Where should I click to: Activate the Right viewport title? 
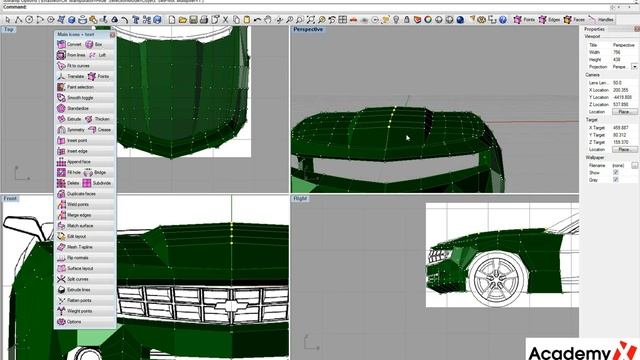[300, 198]
